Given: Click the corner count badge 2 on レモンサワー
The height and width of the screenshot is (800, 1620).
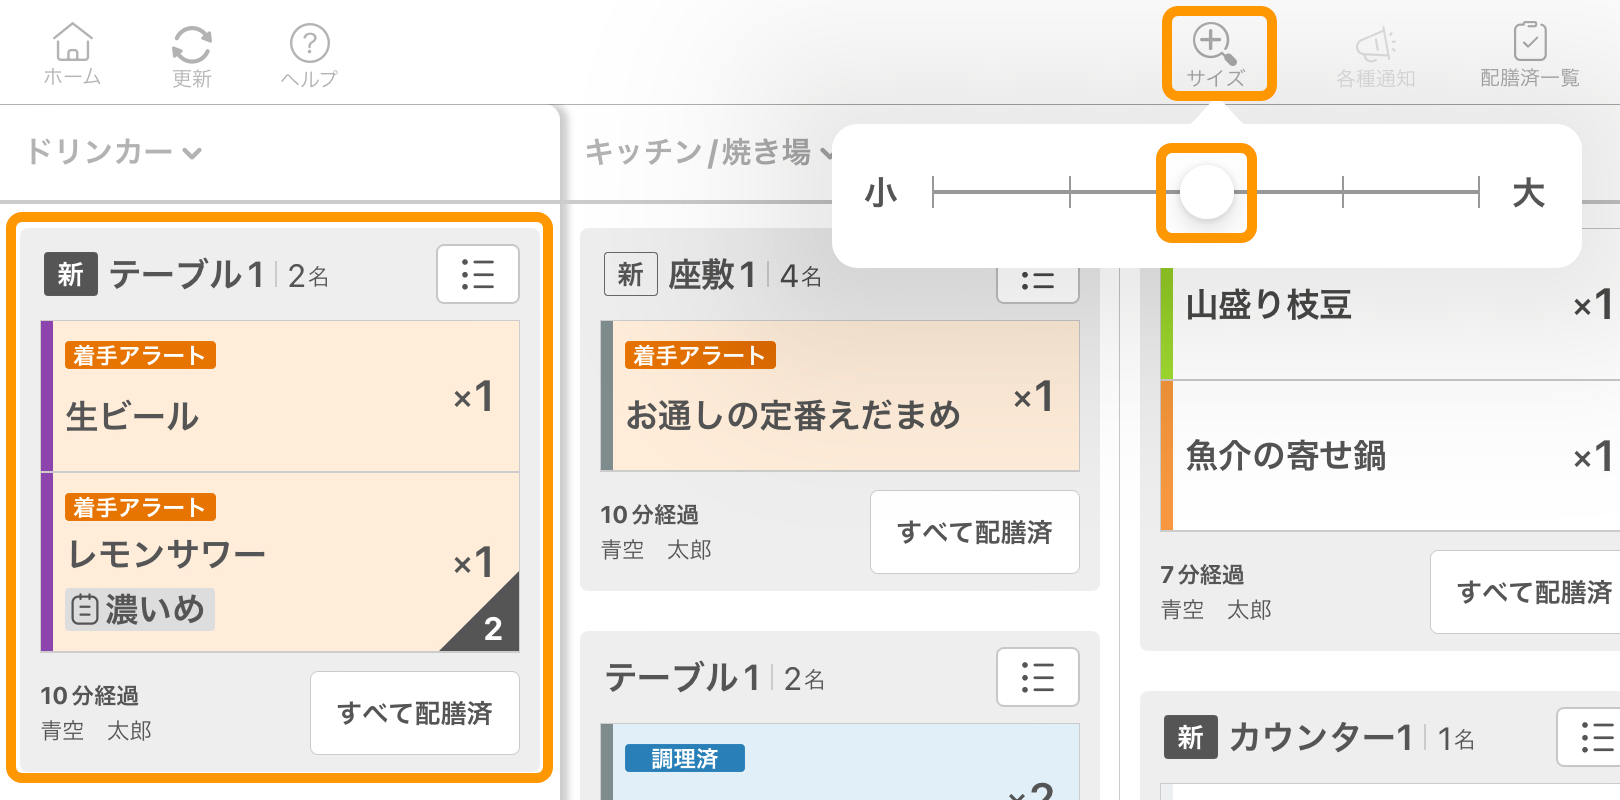Looking at the screenshot, I should point(492,628).
